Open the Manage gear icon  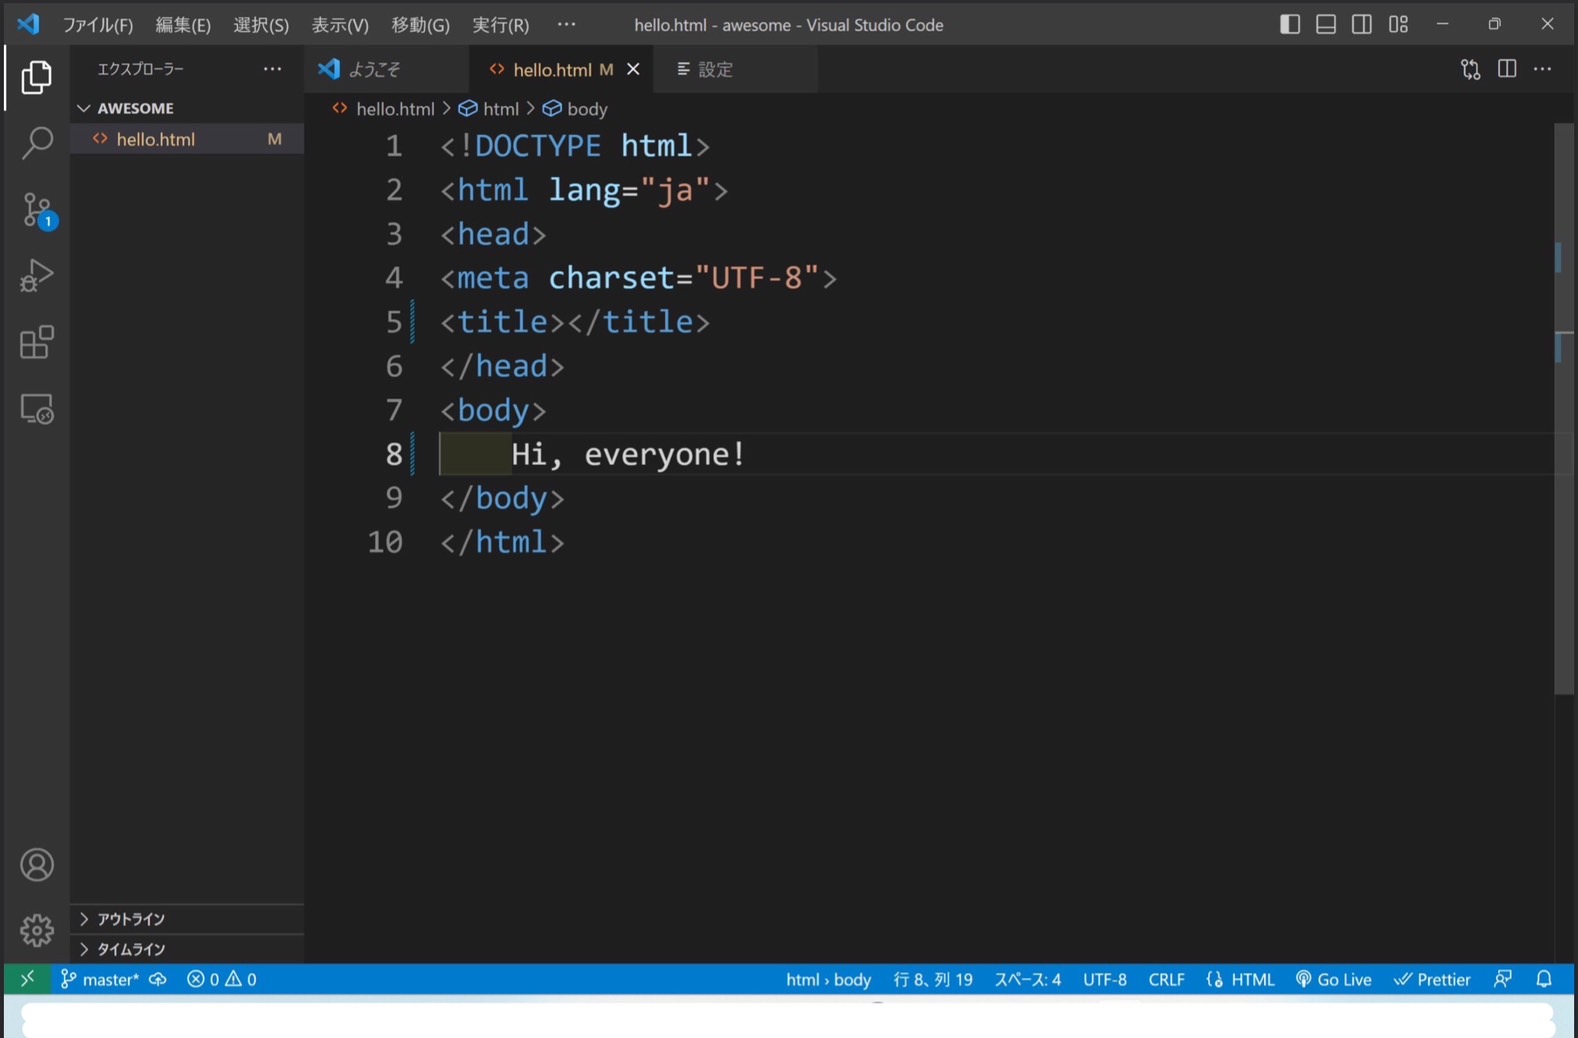36,930
